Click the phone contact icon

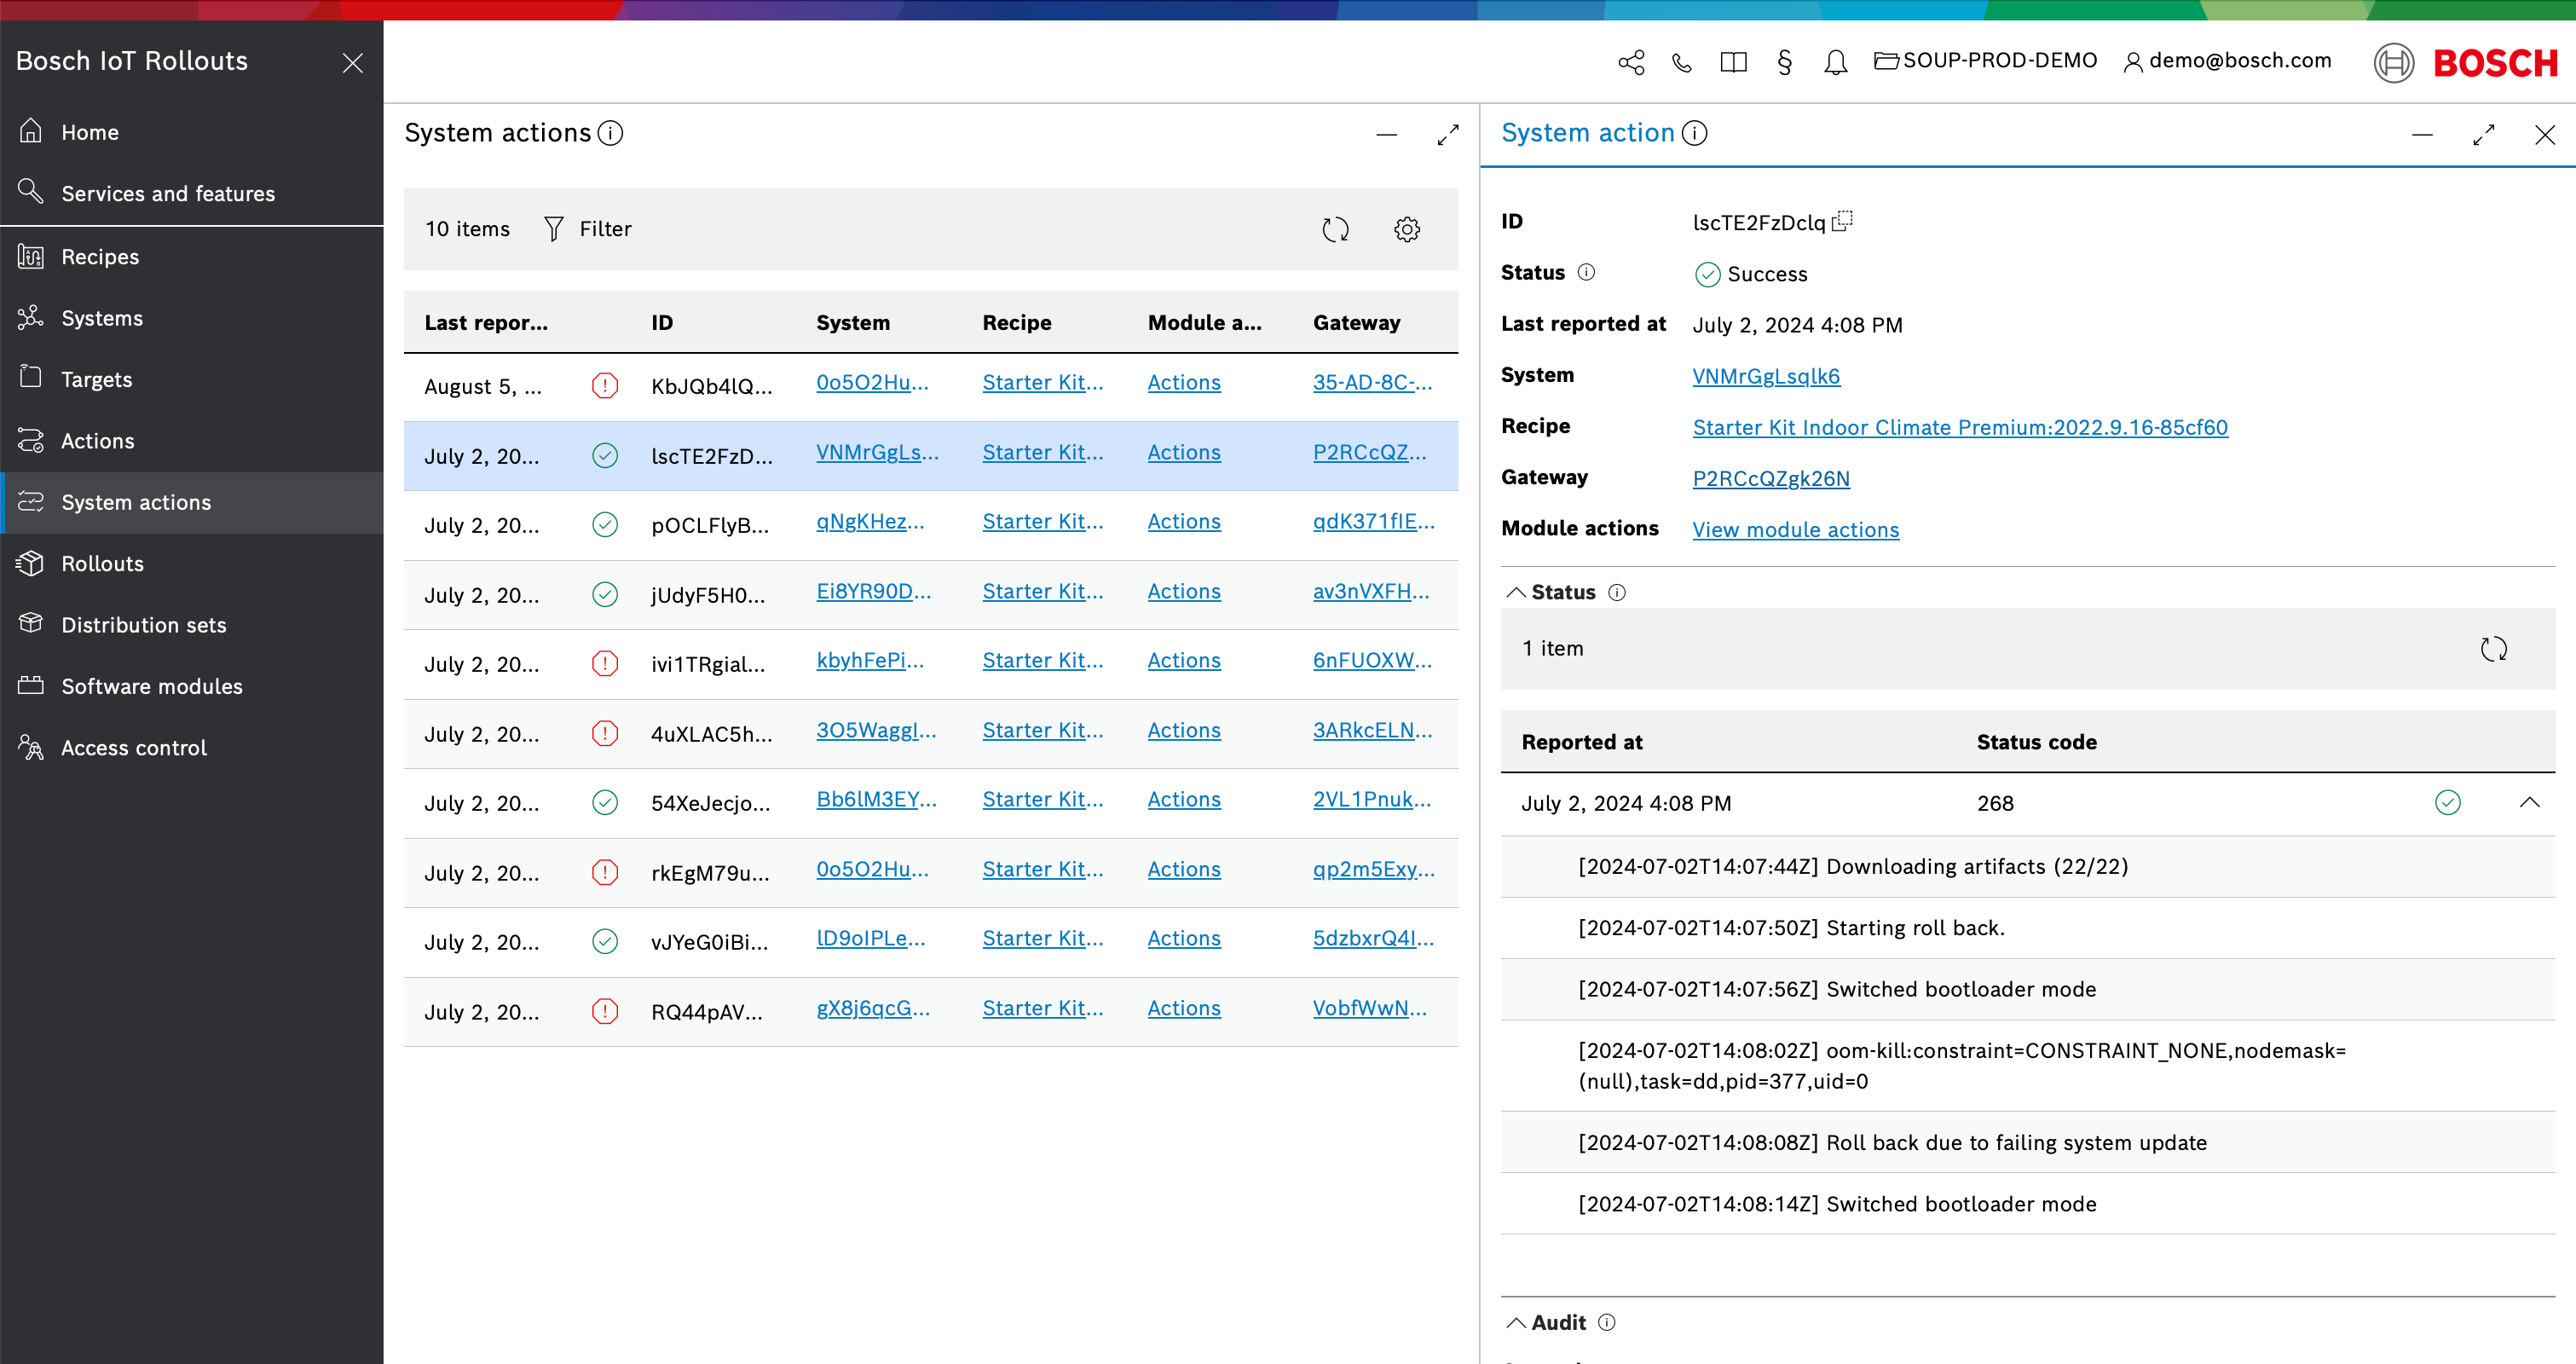[x=1682, y=62]
